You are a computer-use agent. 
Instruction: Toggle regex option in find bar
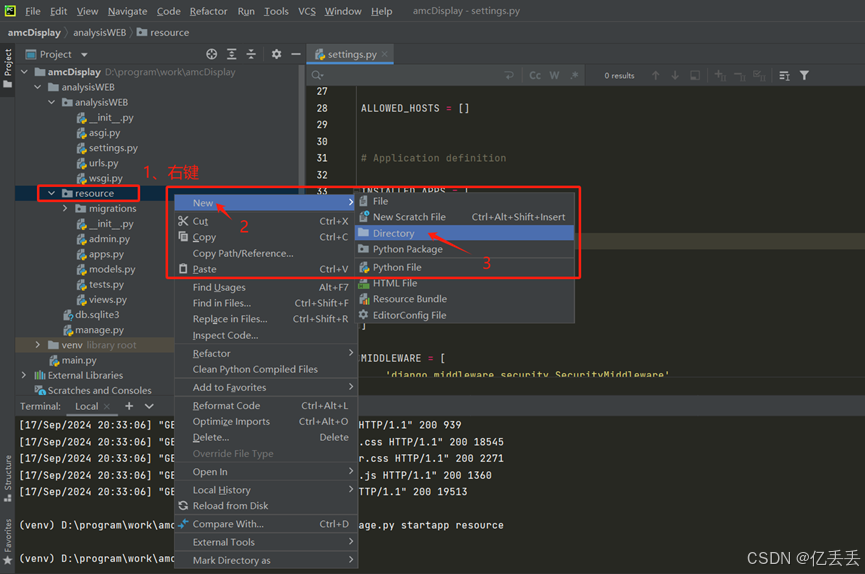574,76
